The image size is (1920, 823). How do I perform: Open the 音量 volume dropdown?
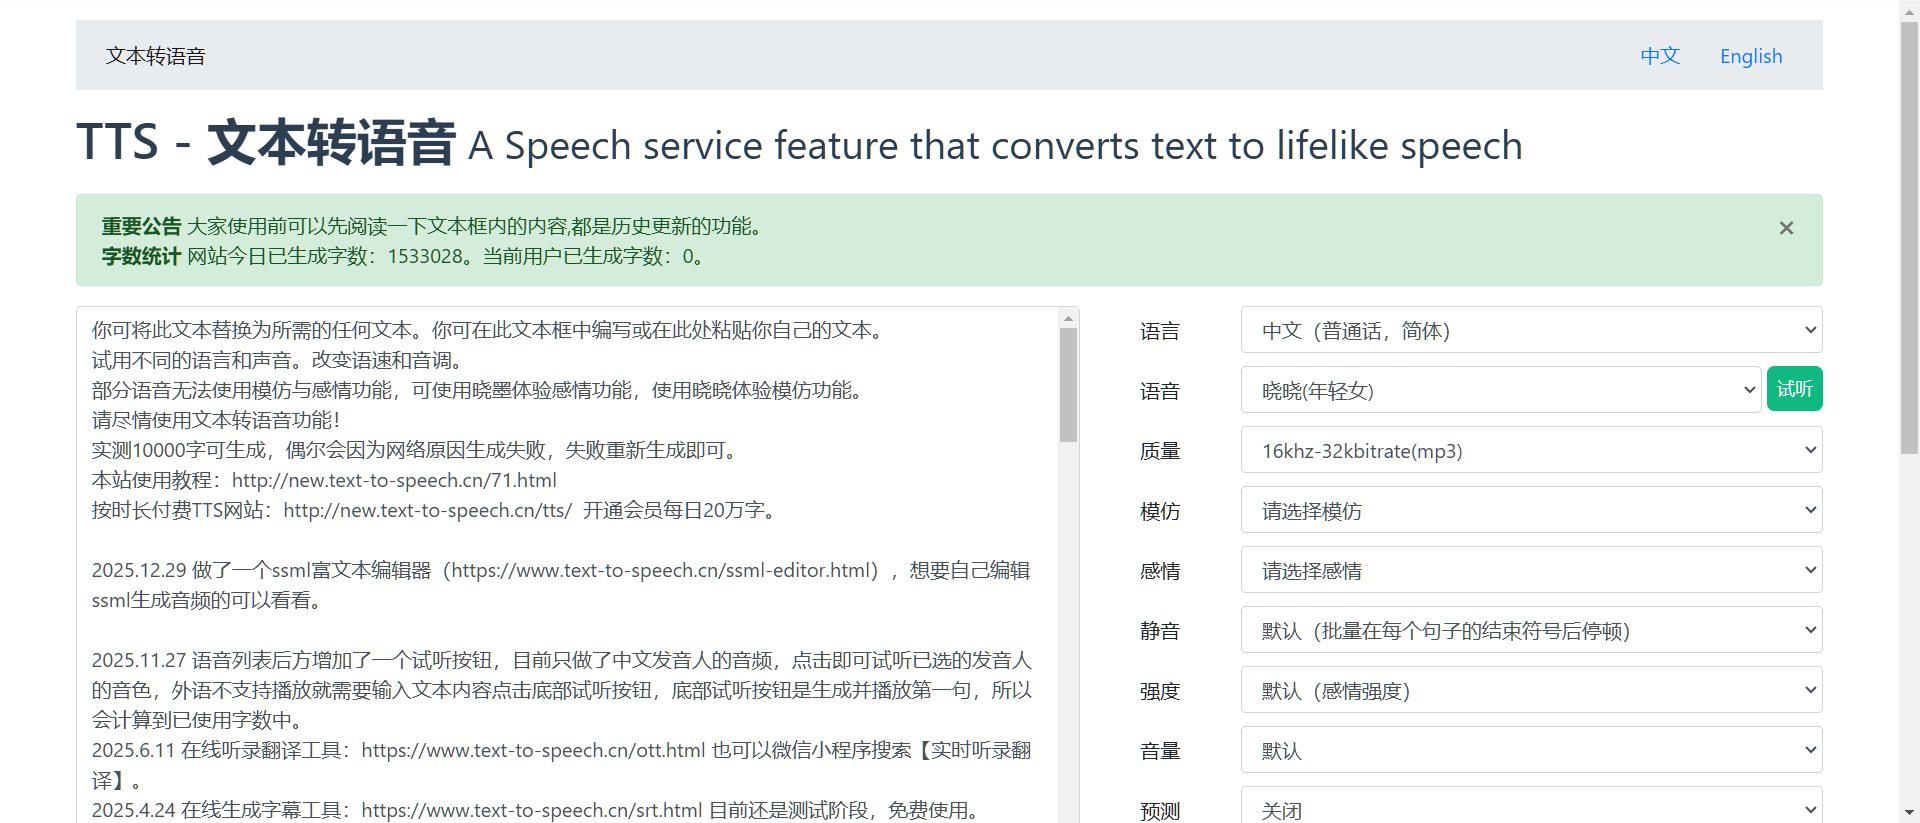pos(1530,750)
